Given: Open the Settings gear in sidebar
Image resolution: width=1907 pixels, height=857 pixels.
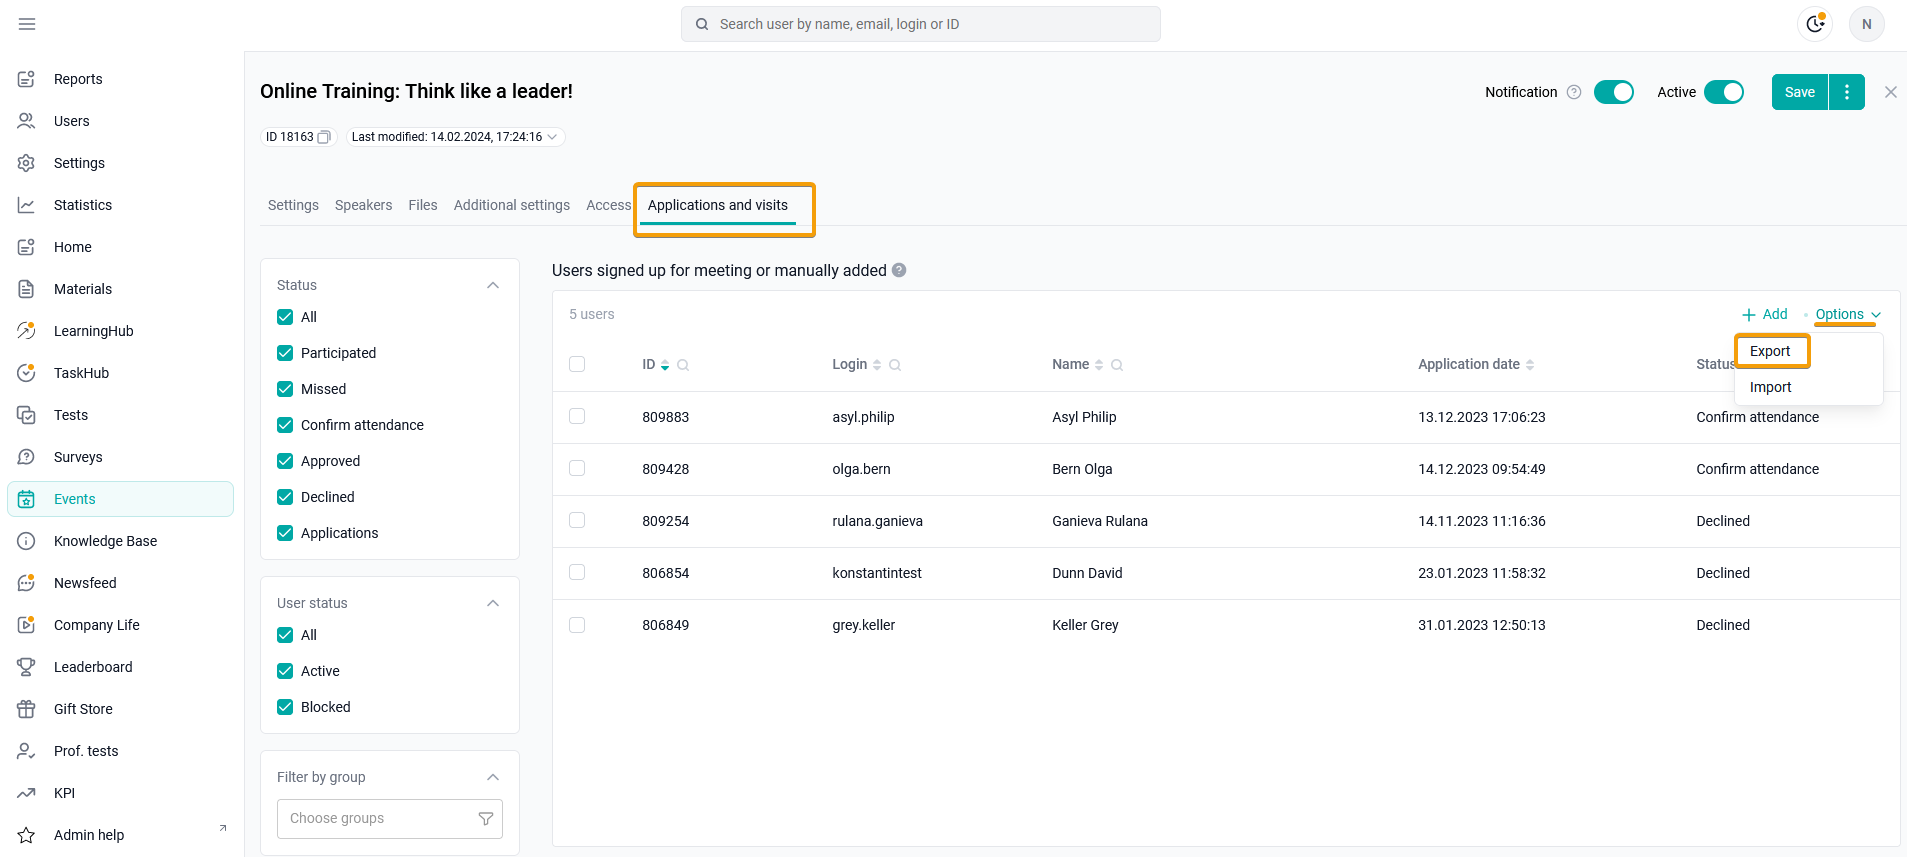Looking at the screenshot, I should click(x=26, y=163).
